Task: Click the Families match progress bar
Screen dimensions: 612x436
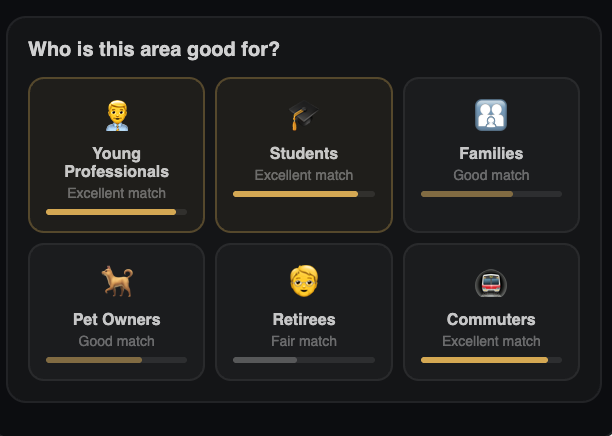Action: [491, 194]
